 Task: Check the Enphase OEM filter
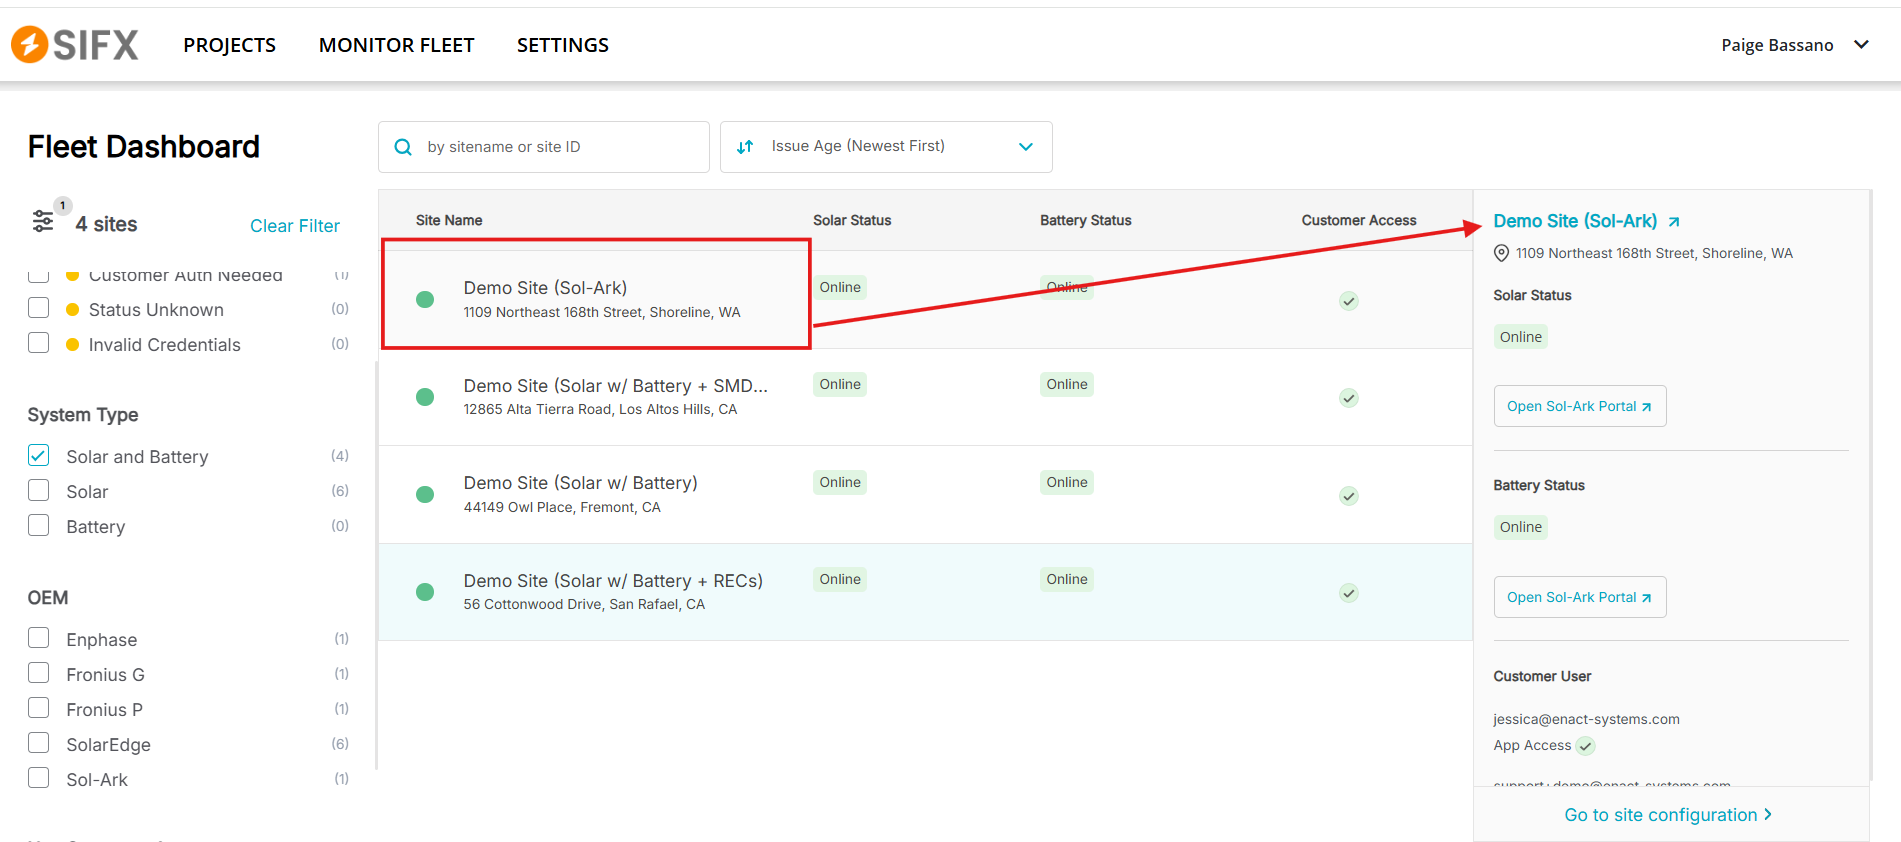tap(39, 638)
